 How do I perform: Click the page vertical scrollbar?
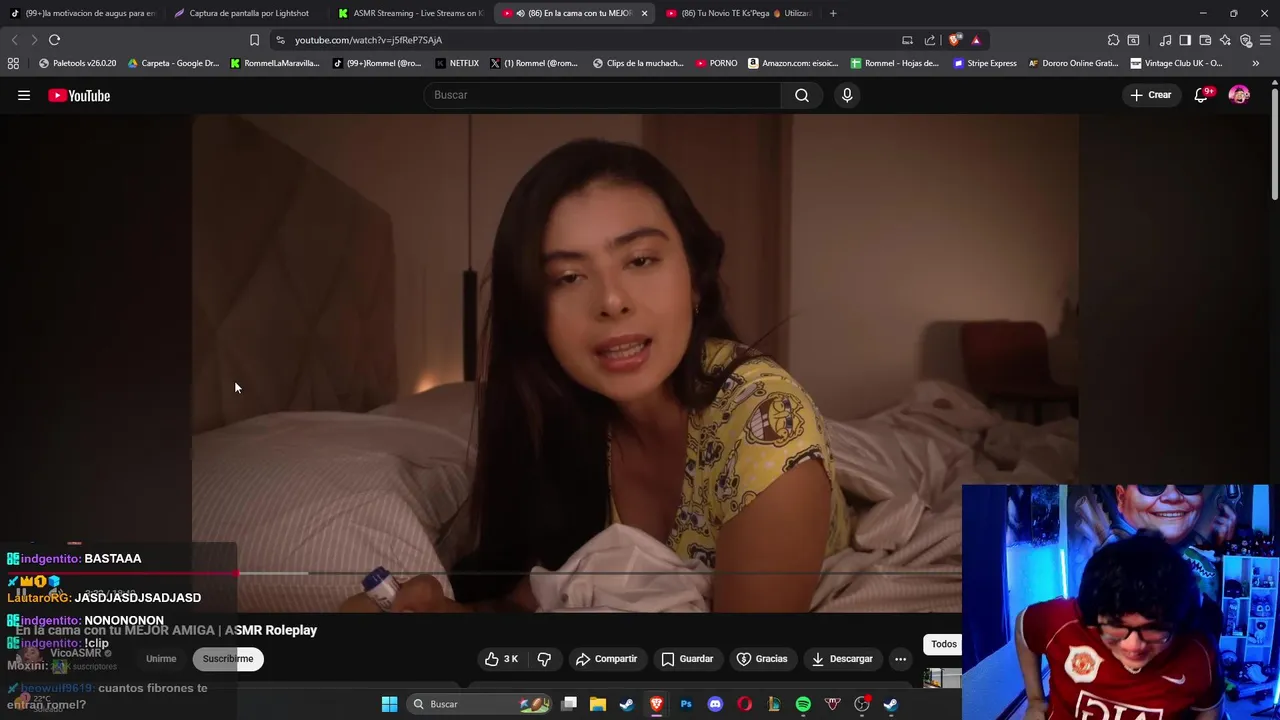coord(1275,145)
